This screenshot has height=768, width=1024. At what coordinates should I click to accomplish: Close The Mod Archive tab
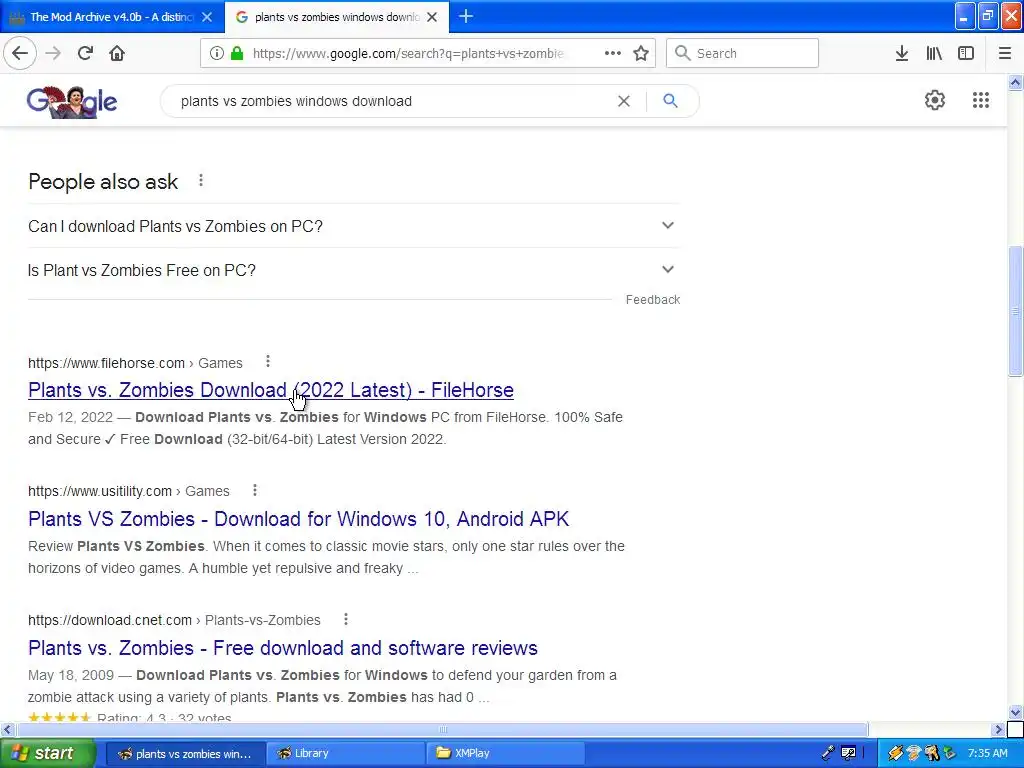coord(207,17)
